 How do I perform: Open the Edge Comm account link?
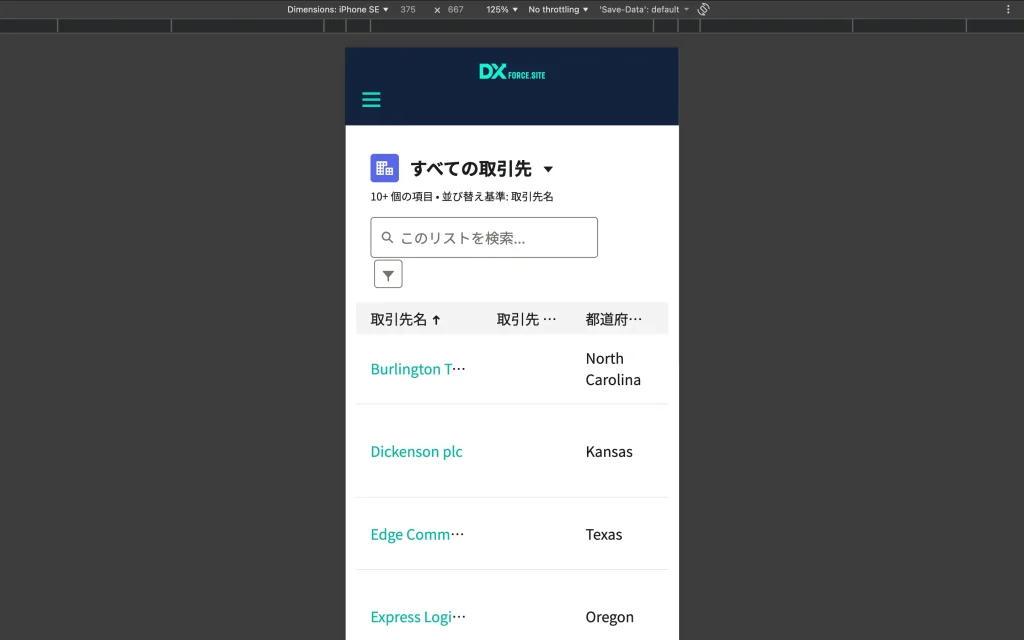417,535
